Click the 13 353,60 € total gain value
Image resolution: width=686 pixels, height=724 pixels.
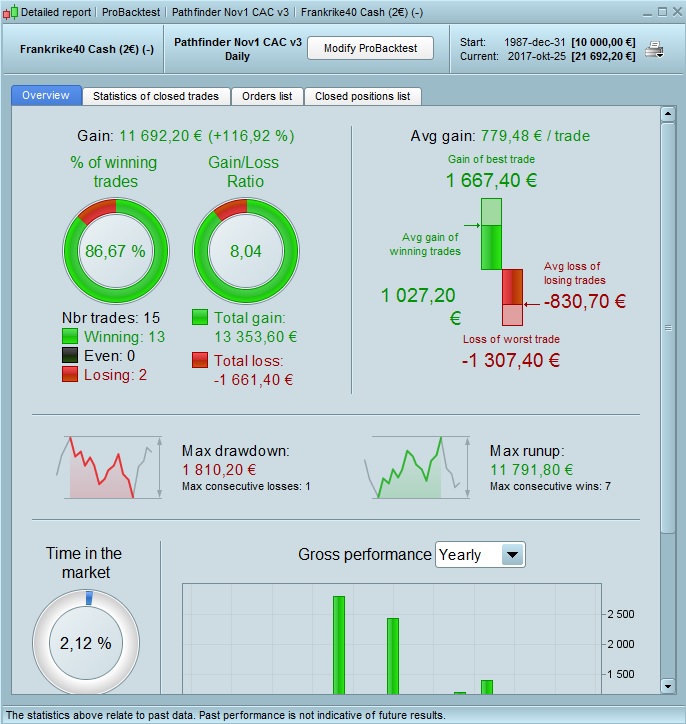[x=256, y=337]
